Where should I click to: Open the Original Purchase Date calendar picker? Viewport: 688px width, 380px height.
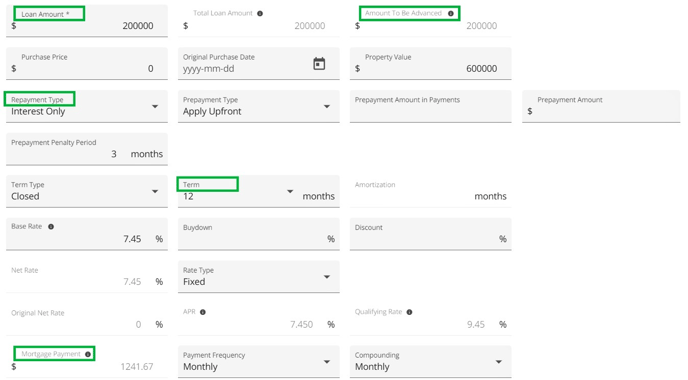point(319,64)
